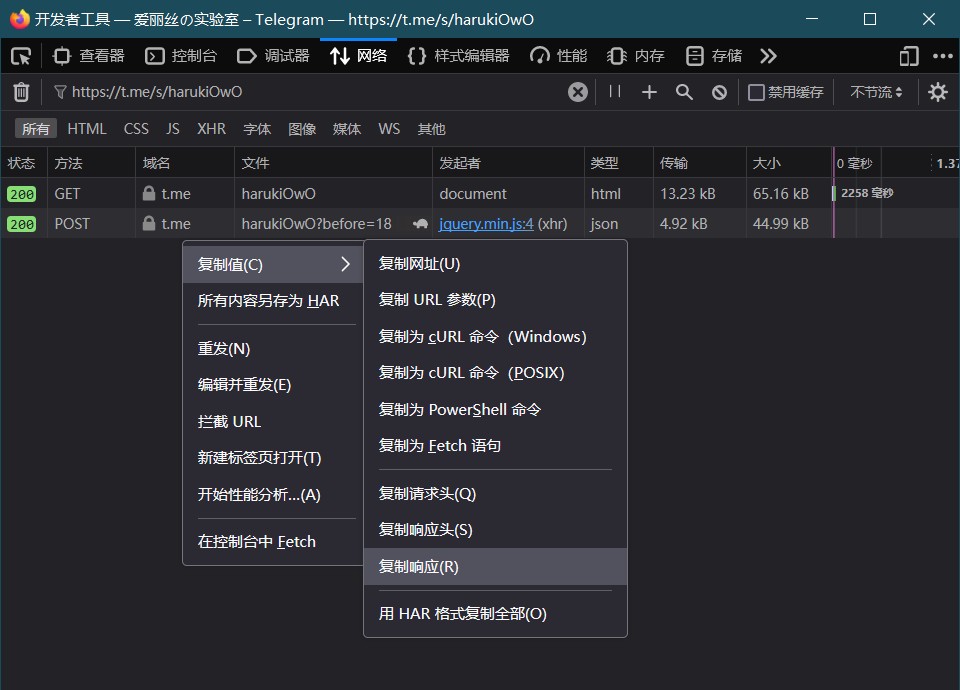This screenshot has width=960, height=690.
Task: Choose 编辑并重发(E) from context menu
Action: pyautogui.click(x=245, y=385)
